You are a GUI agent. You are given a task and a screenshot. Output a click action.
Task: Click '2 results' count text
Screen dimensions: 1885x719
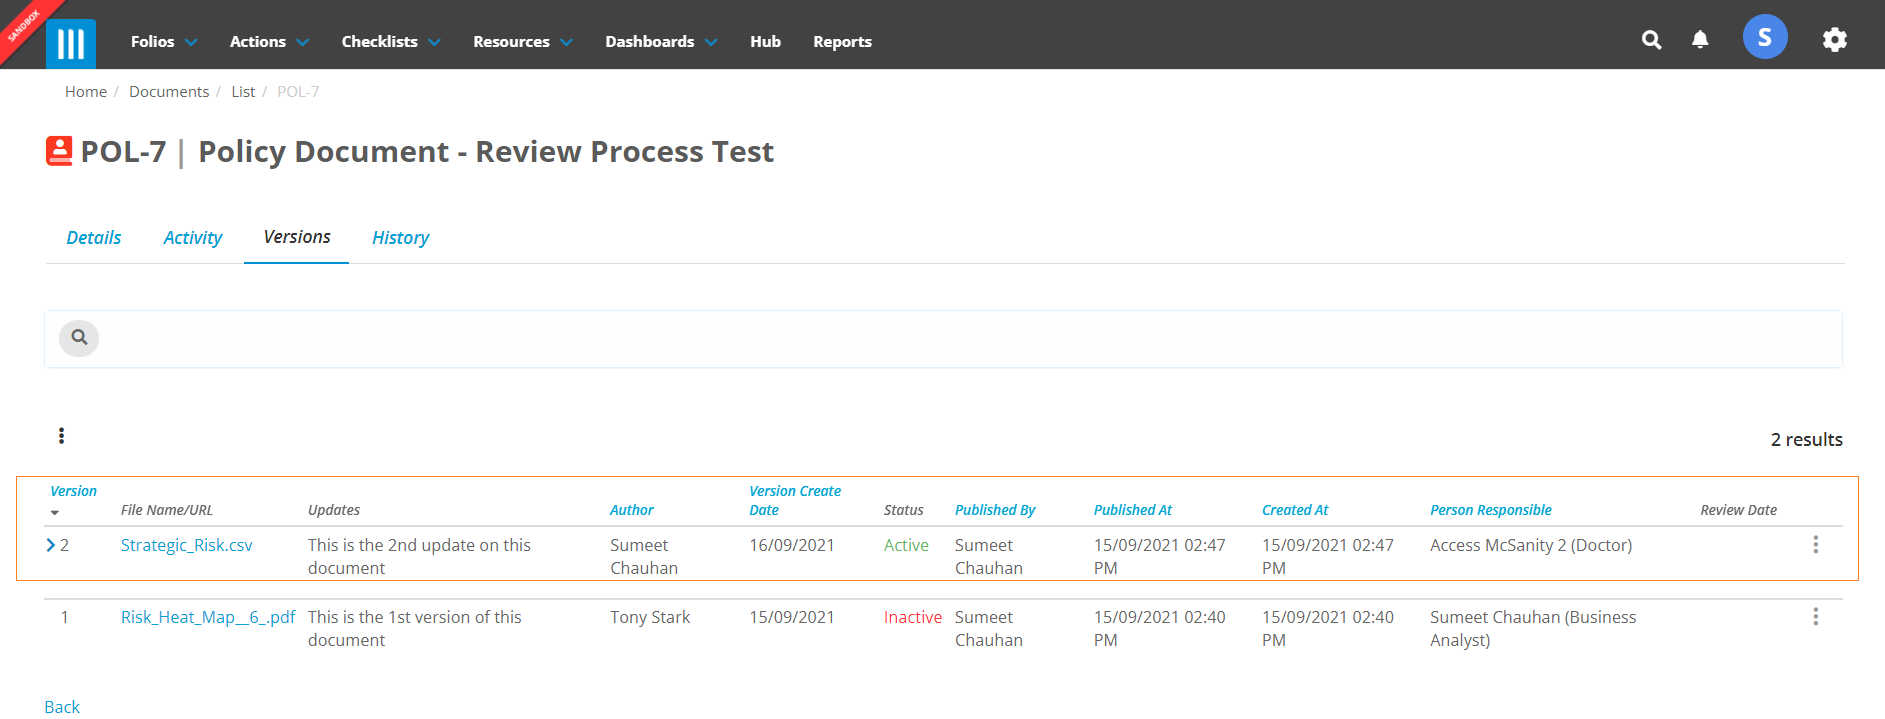[x=1806, y=440]
